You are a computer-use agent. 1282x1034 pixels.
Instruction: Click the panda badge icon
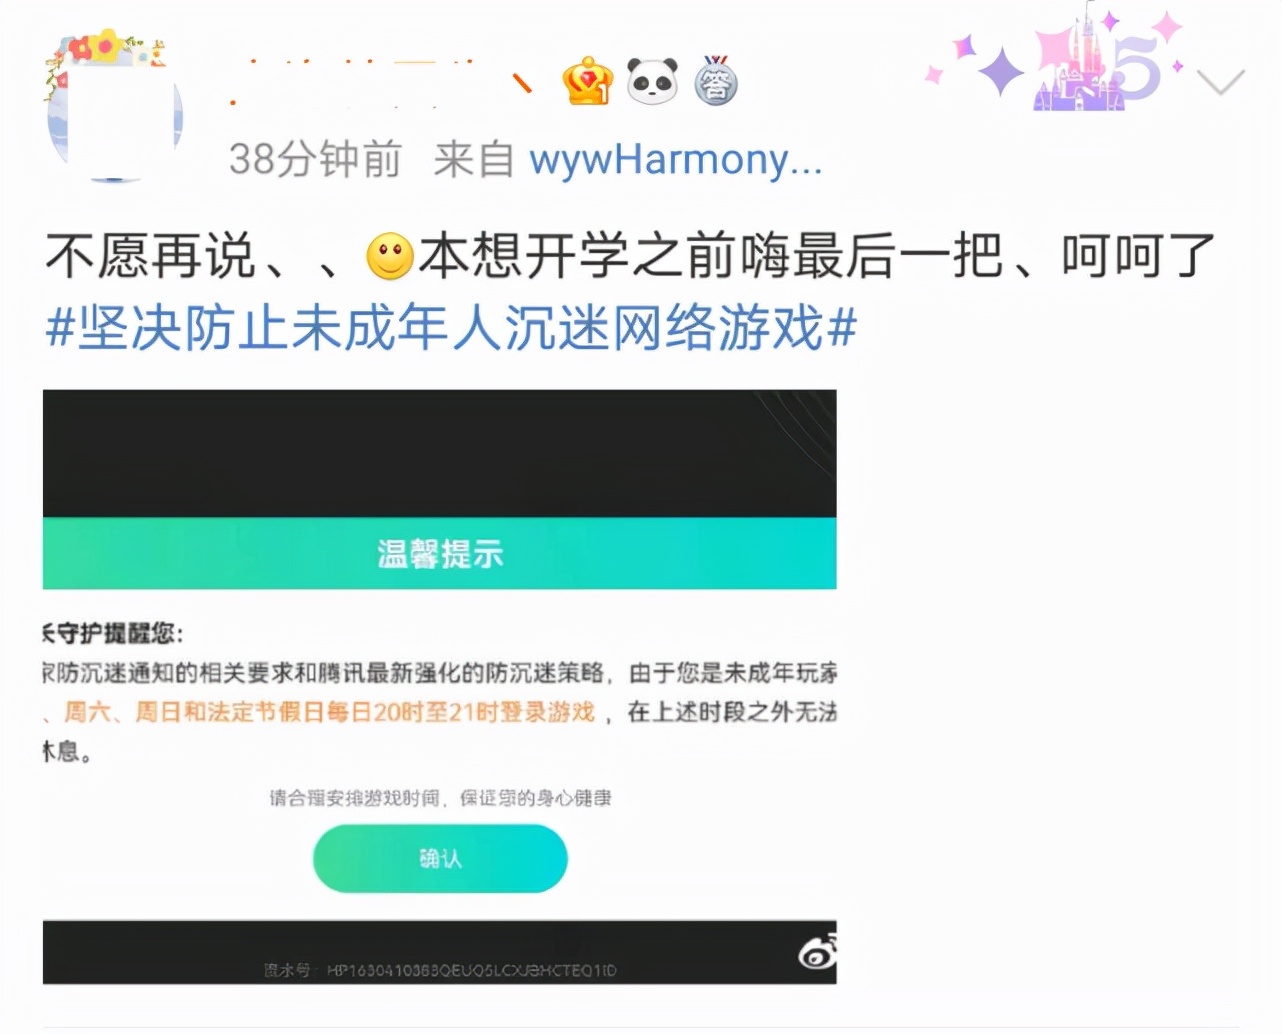(x=652, y=81)
